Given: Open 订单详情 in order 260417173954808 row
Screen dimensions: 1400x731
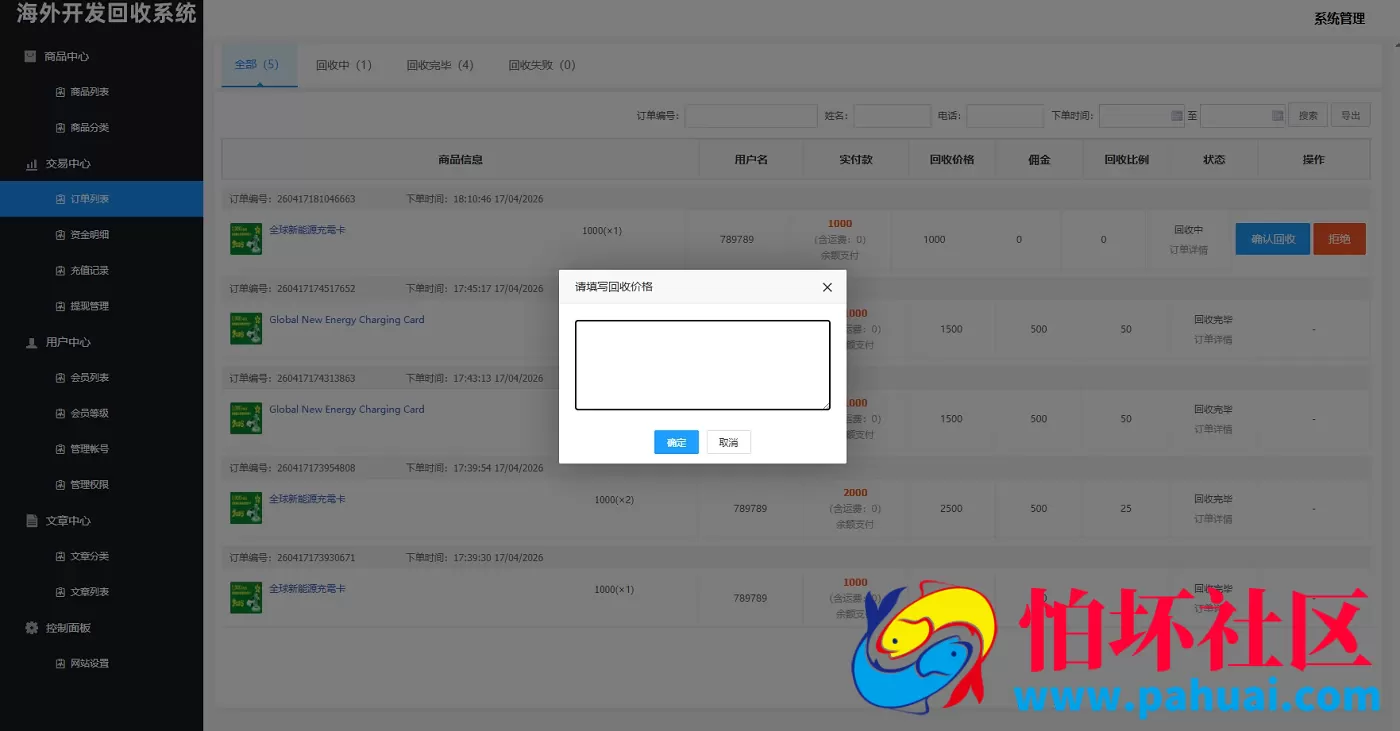Looking at the screenshot, I should (x=1213, y=519).
